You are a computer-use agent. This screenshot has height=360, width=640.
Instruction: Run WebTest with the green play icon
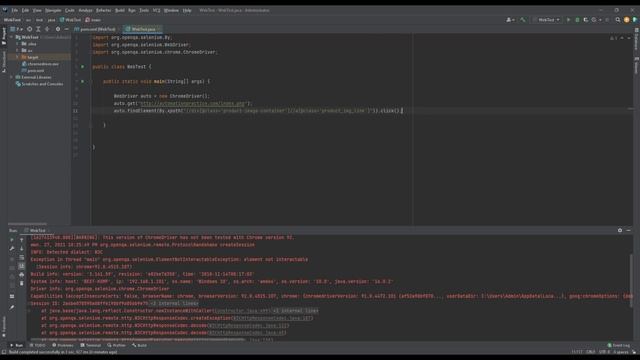tap(568, 20)
